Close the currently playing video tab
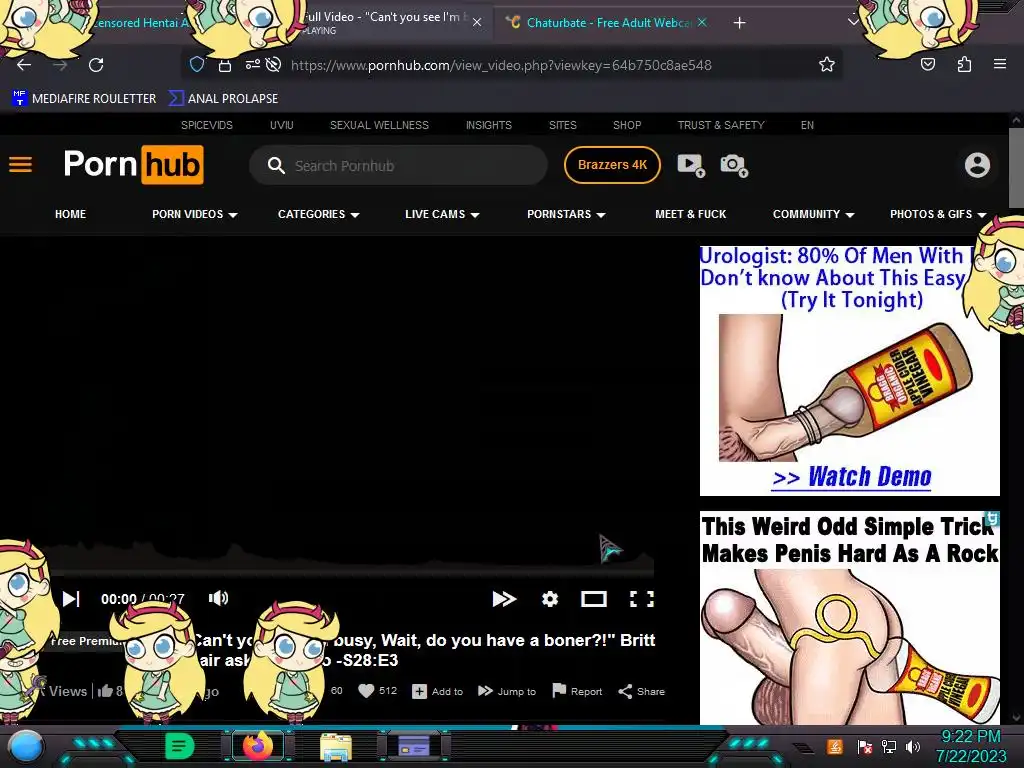The width and height of the screenshot is (1024, 768). click(477, 22)
